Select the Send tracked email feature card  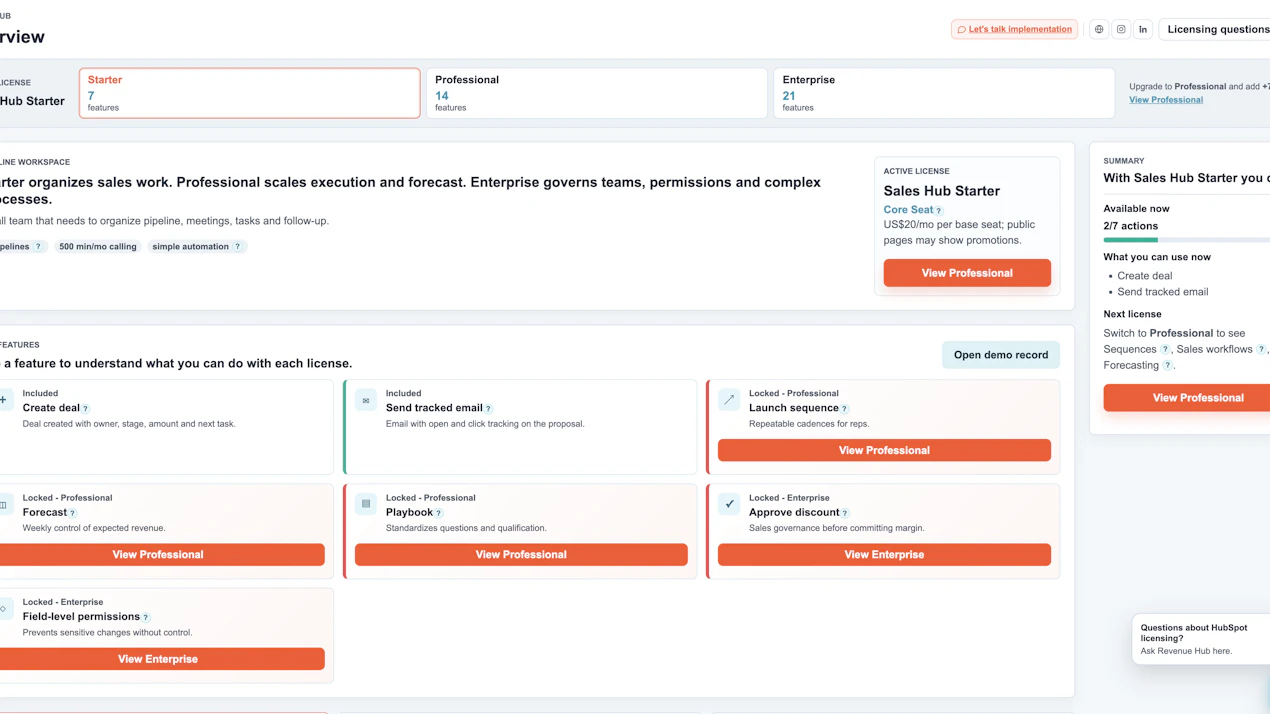(x=520, y=427)
